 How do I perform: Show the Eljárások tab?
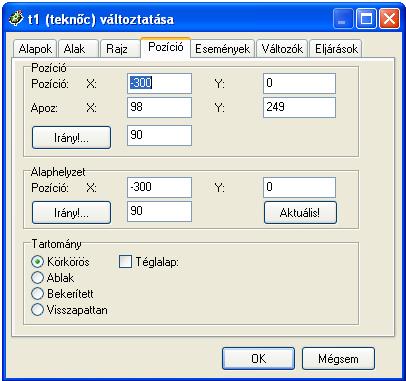click(x=336, y=49)
